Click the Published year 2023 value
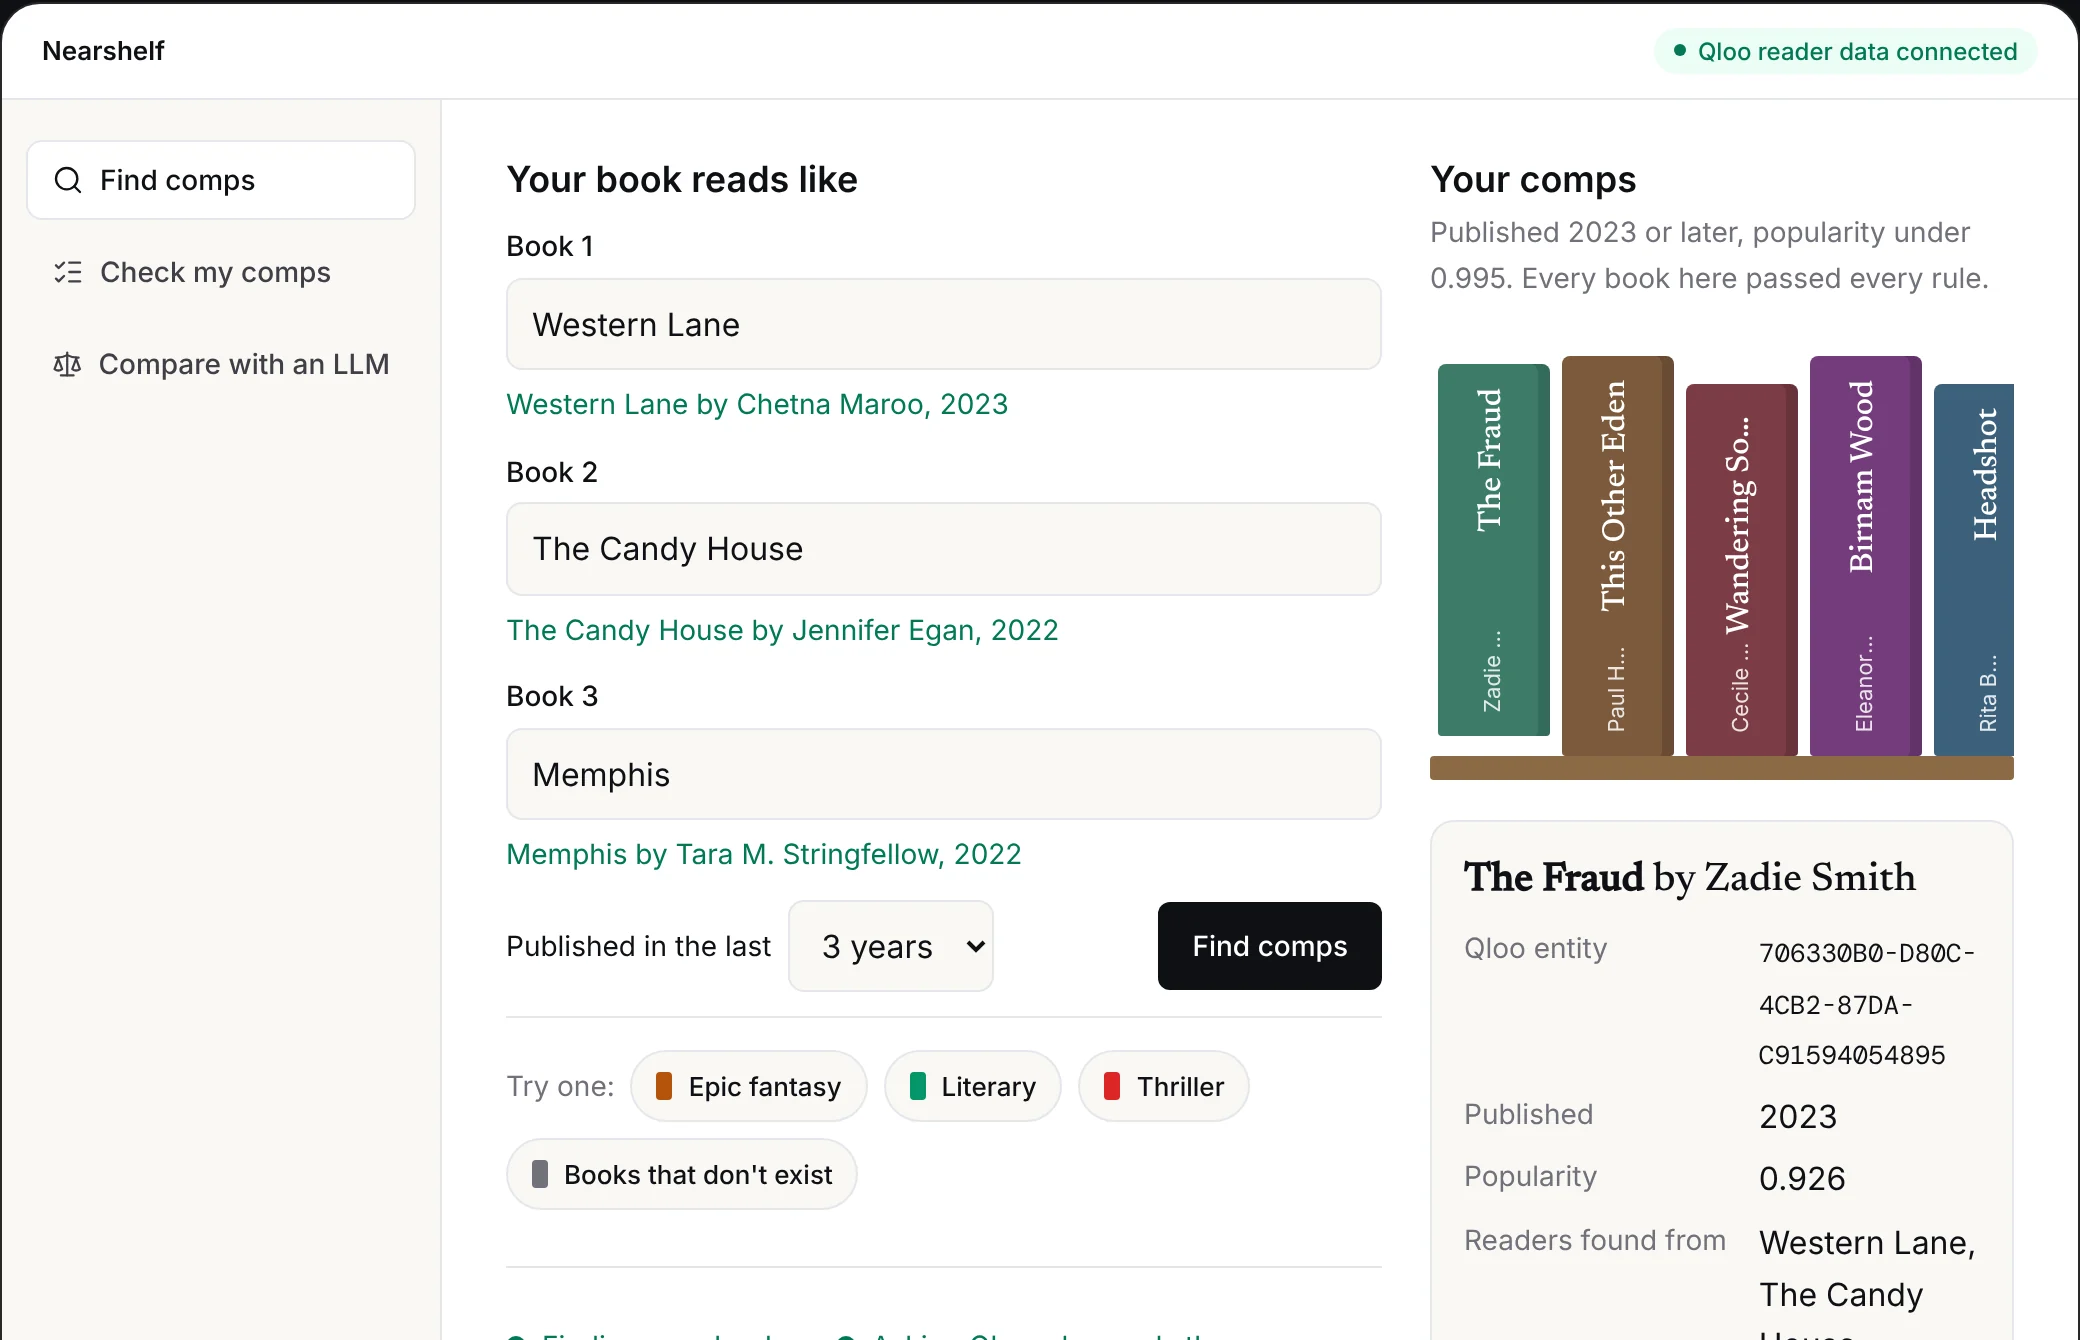Image resolution: width=2080 pixels, height=1340 pixels. coord(1798,1116)
